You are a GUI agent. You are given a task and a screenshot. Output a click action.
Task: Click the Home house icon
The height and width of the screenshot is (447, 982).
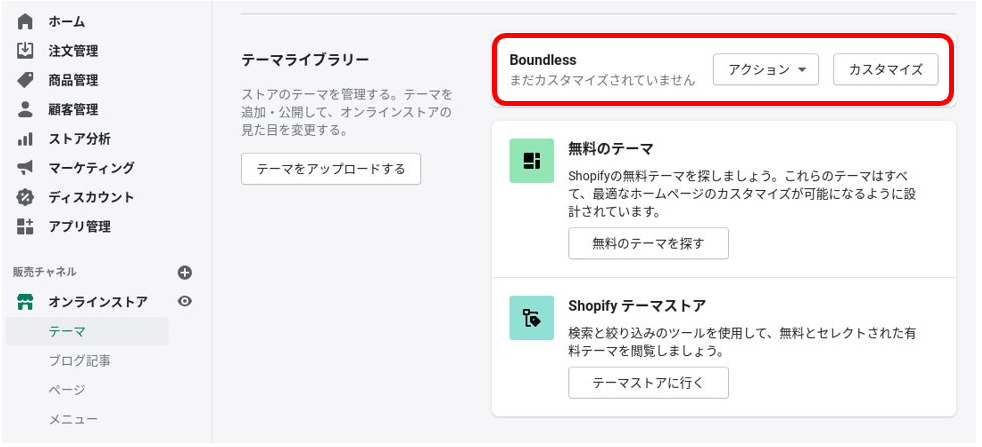[25, 22]
